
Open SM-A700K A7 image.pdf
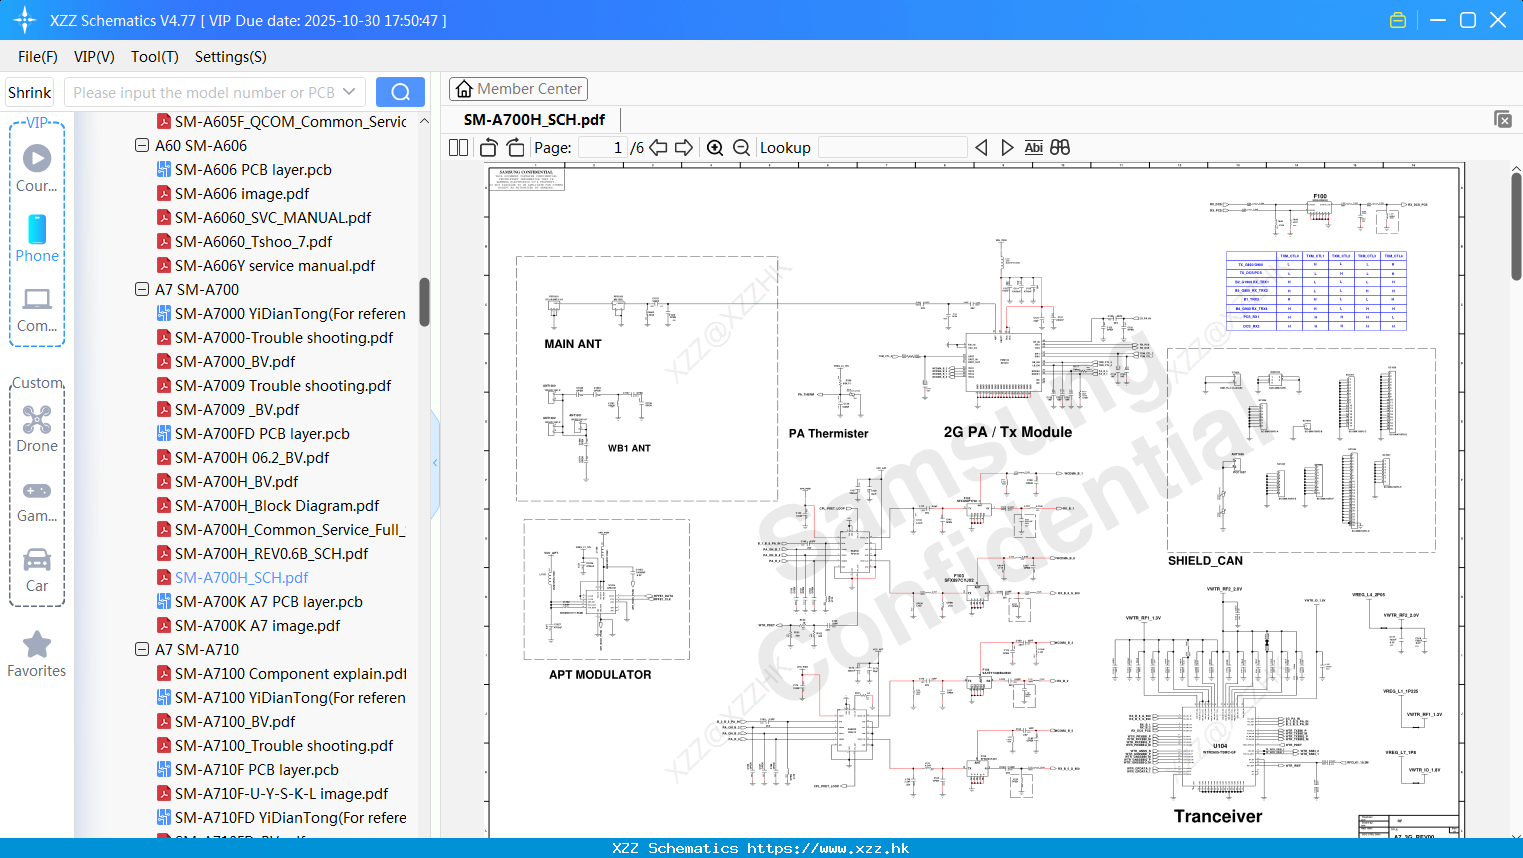[257, 625]
